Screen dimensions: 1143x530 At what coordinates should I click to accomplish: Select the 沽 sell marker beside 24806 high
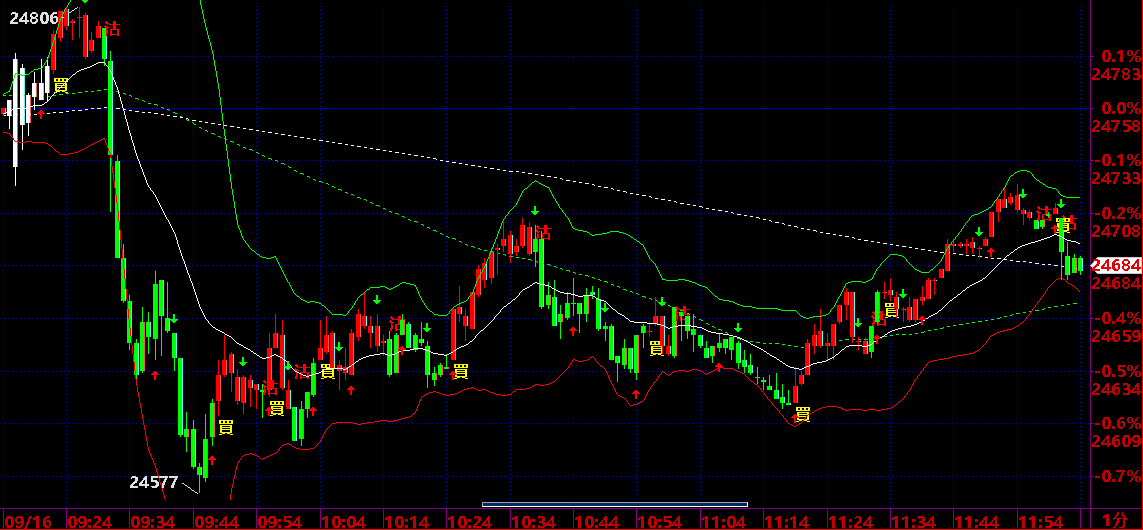click(x=112, y=28)
